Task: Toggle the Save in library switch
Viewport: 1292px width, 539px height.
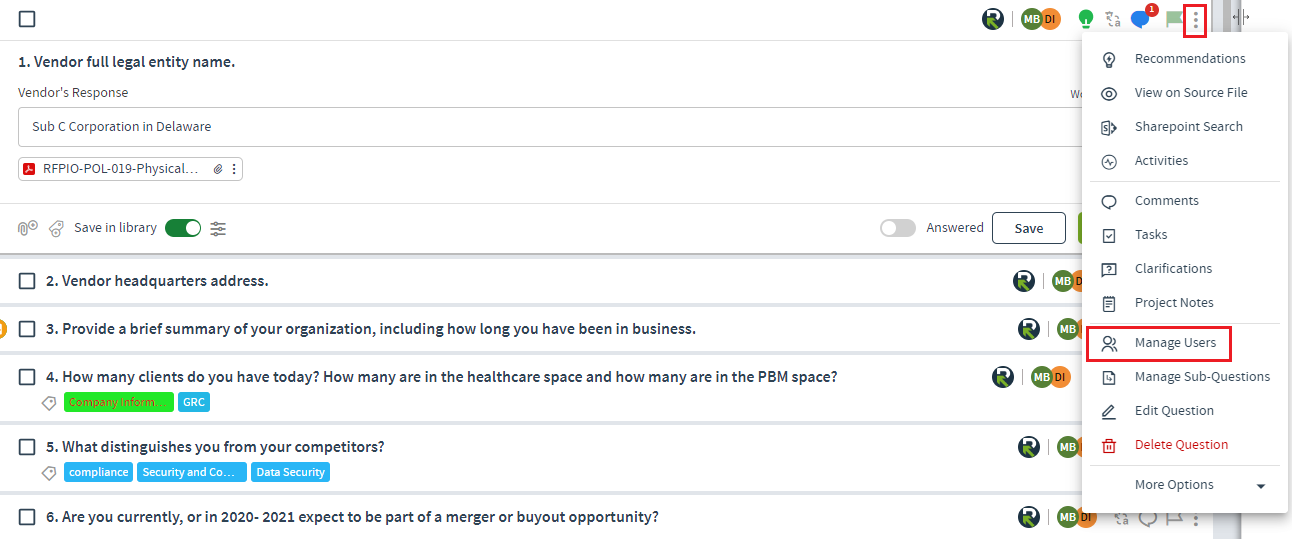Action: tap(183, 228)
